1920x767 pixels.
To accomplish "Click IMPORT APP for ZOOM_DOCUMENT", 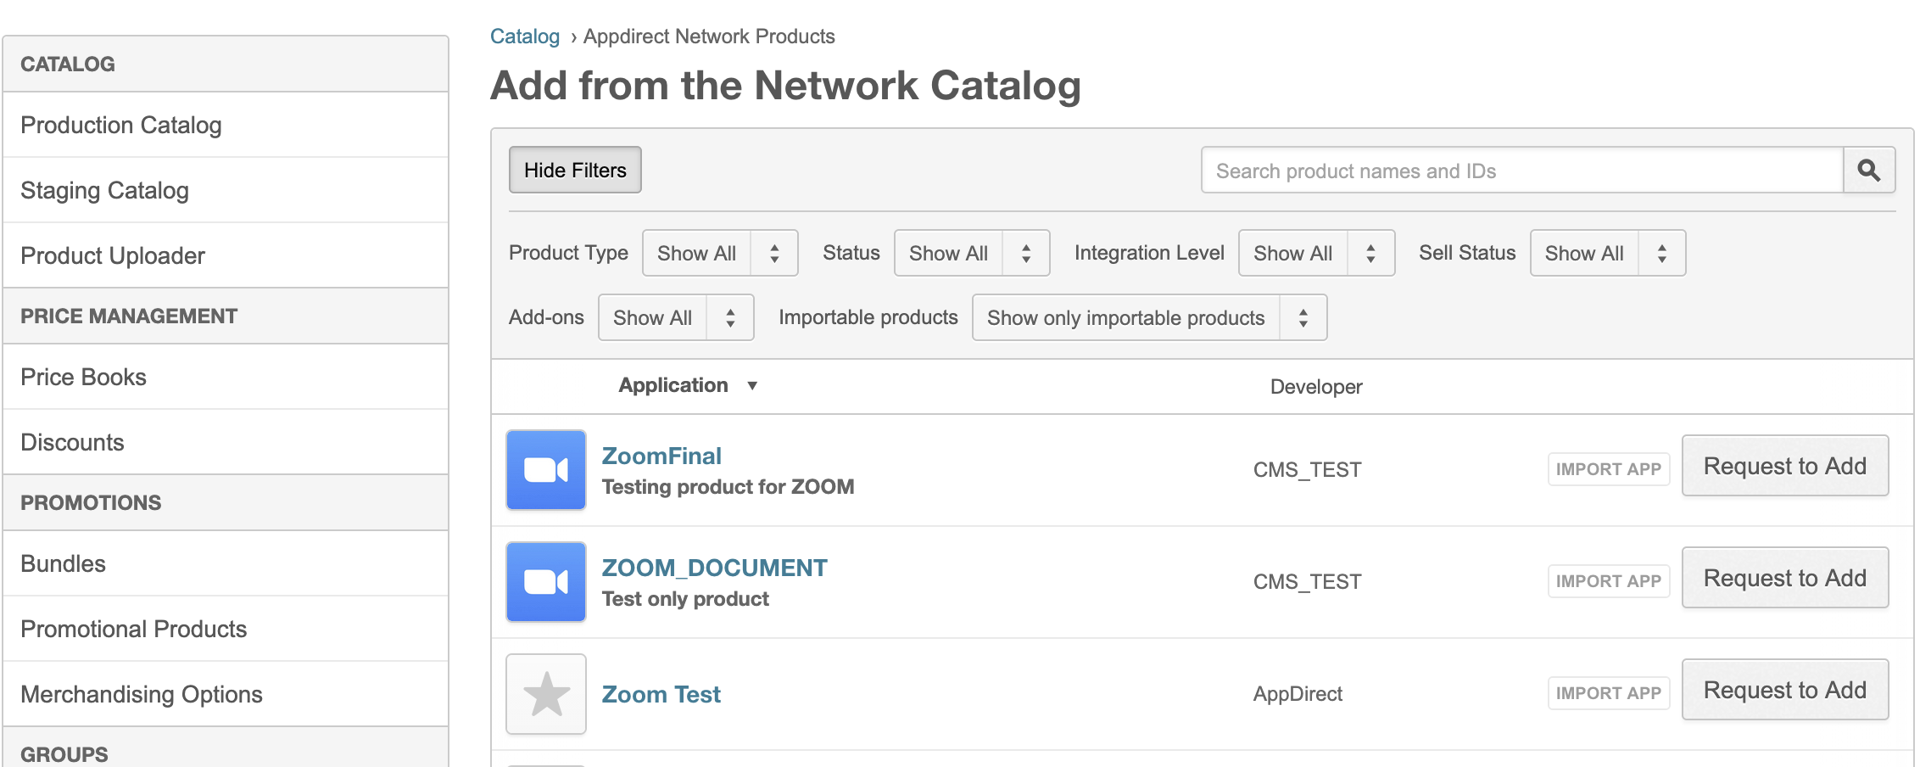I will click(x=1608, y=581).
